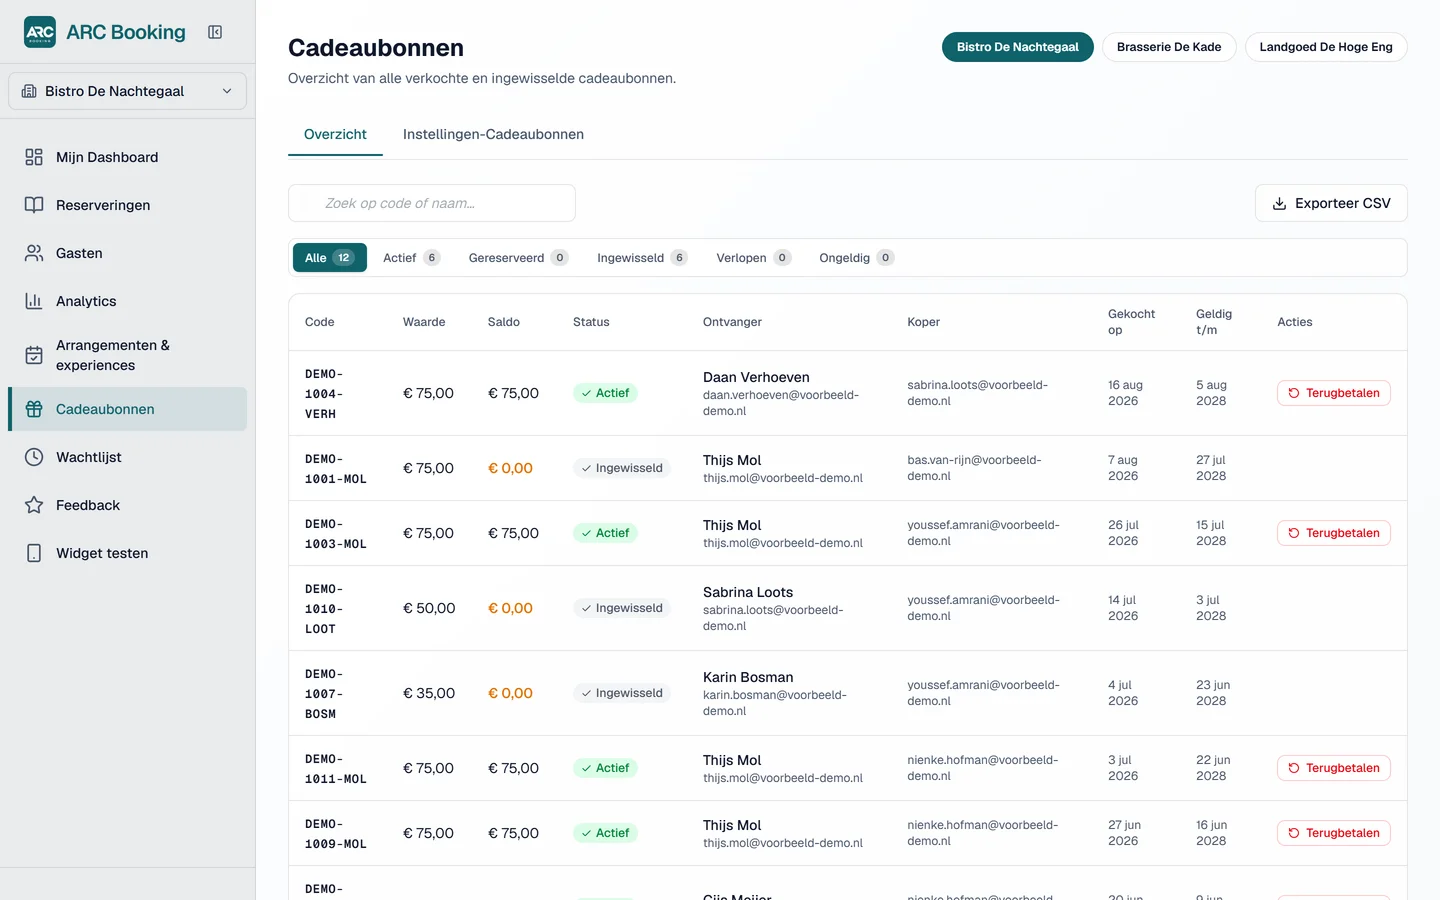Viewport: 1440px width, 900px height.
Task: Click voucher code DEMO-1001-MOL
Action: pyautogui.click(x=336, y=469)
